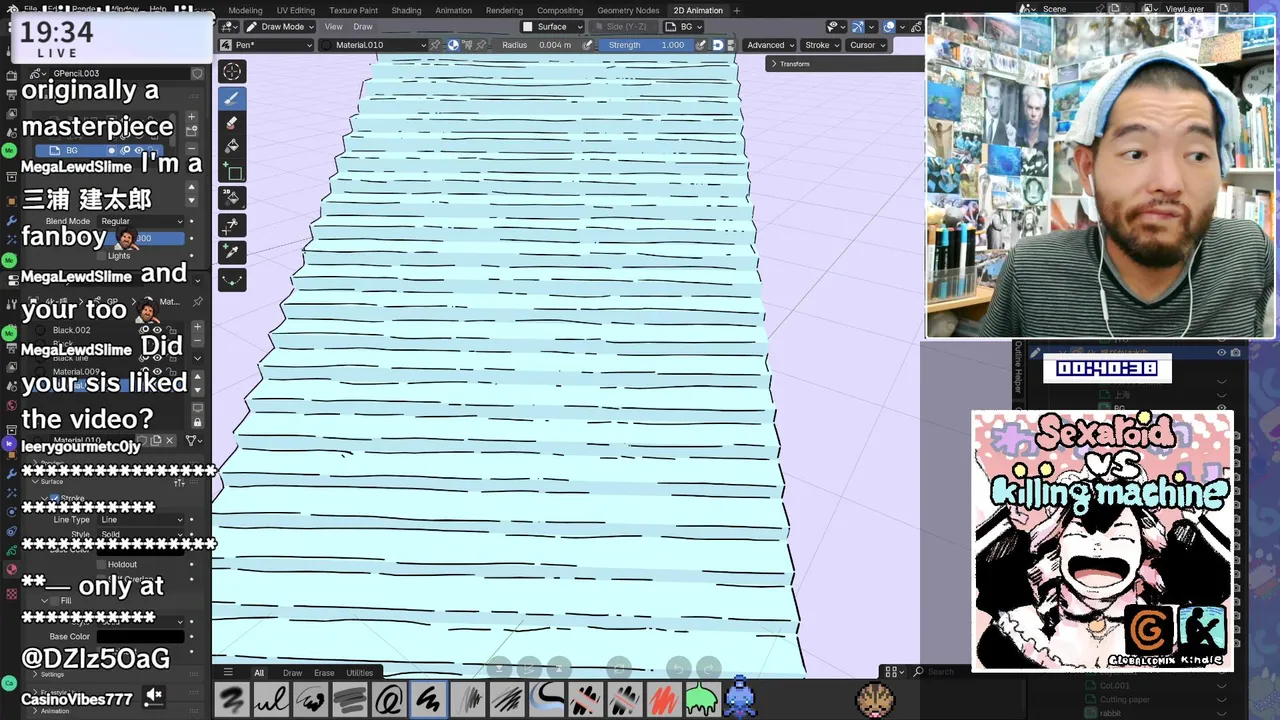
Task: Toggle GPencil.003 fake user shield
Action: click(x=197, y=73)
